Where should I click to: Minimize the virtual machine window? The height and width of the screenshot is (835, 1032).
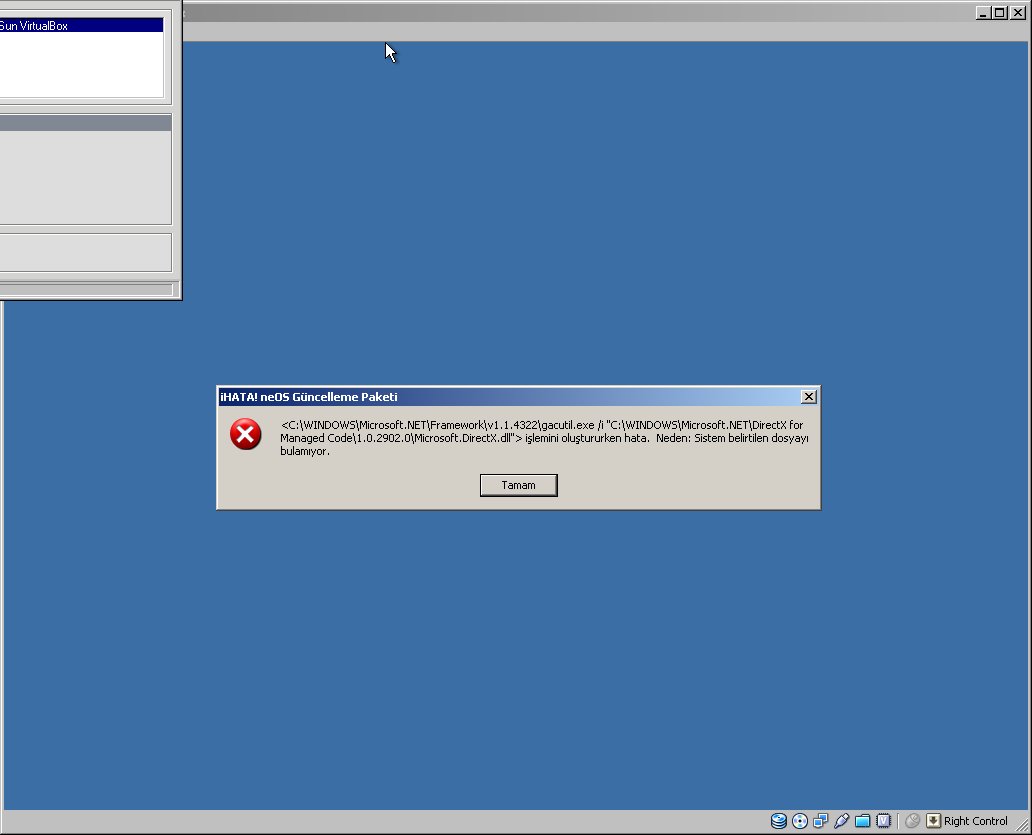click(x=985, y=13)
